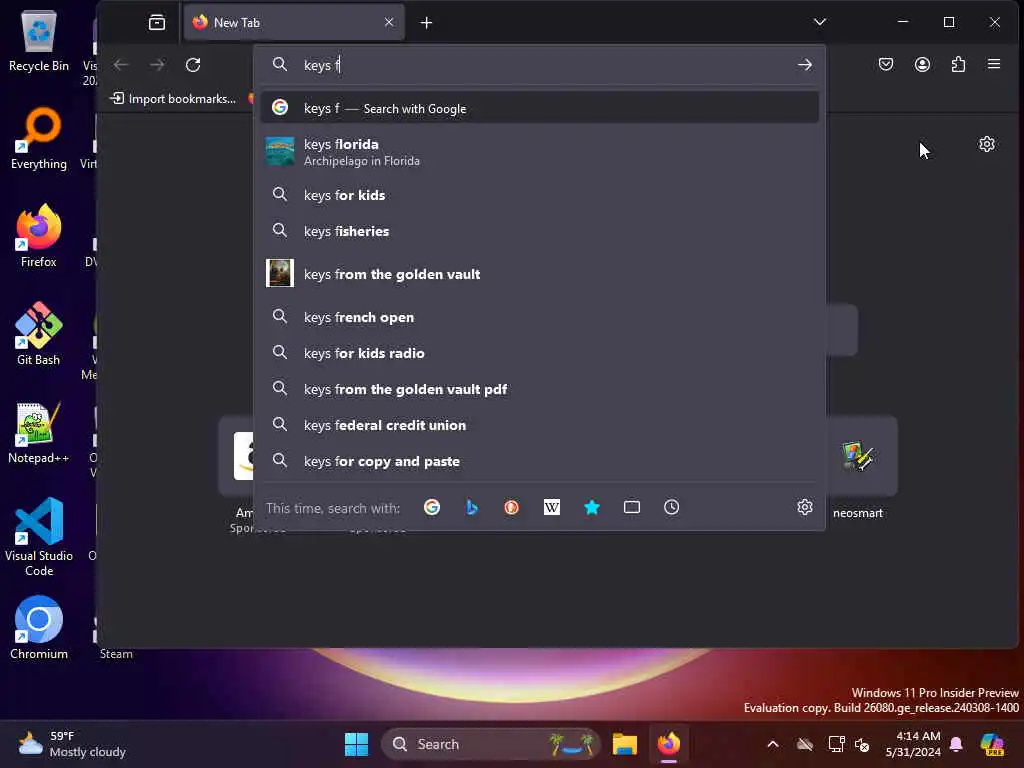Select 'keys federal credit union' suggestion
Screen dimensions: 1024x768
(539, 424)
